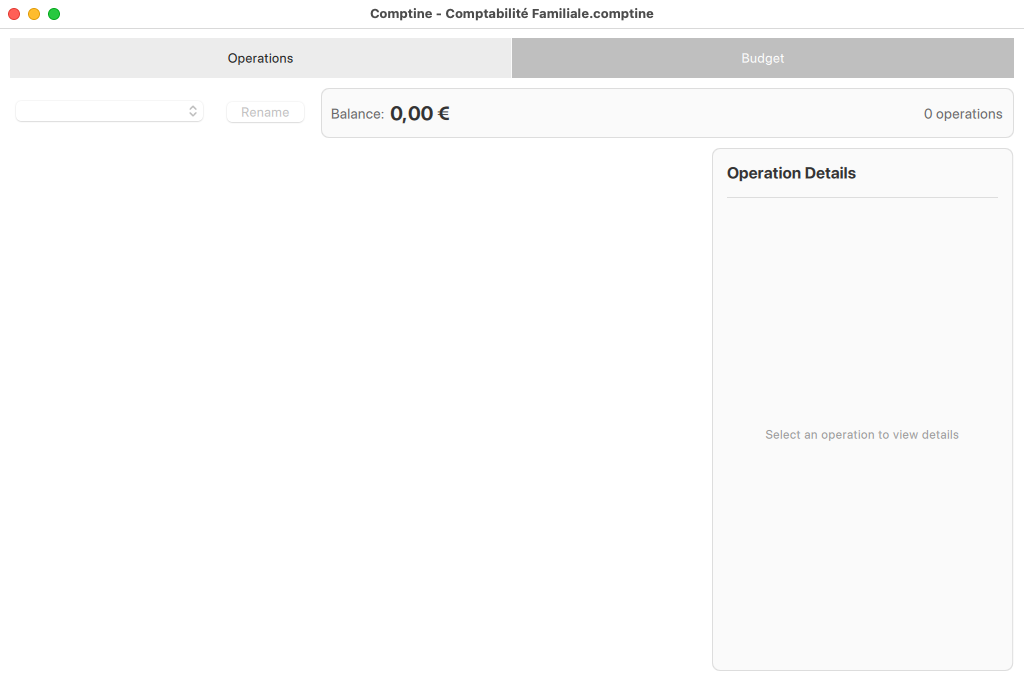The image size is (1024, 681).
Task: Click "Select an operation to view details" placeholder
Action: (861, 435)
